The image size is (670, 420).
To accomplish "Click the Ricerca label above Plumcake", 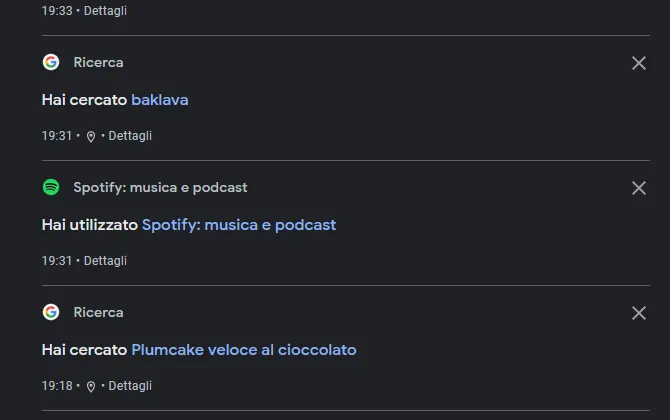I will point(98,312).
